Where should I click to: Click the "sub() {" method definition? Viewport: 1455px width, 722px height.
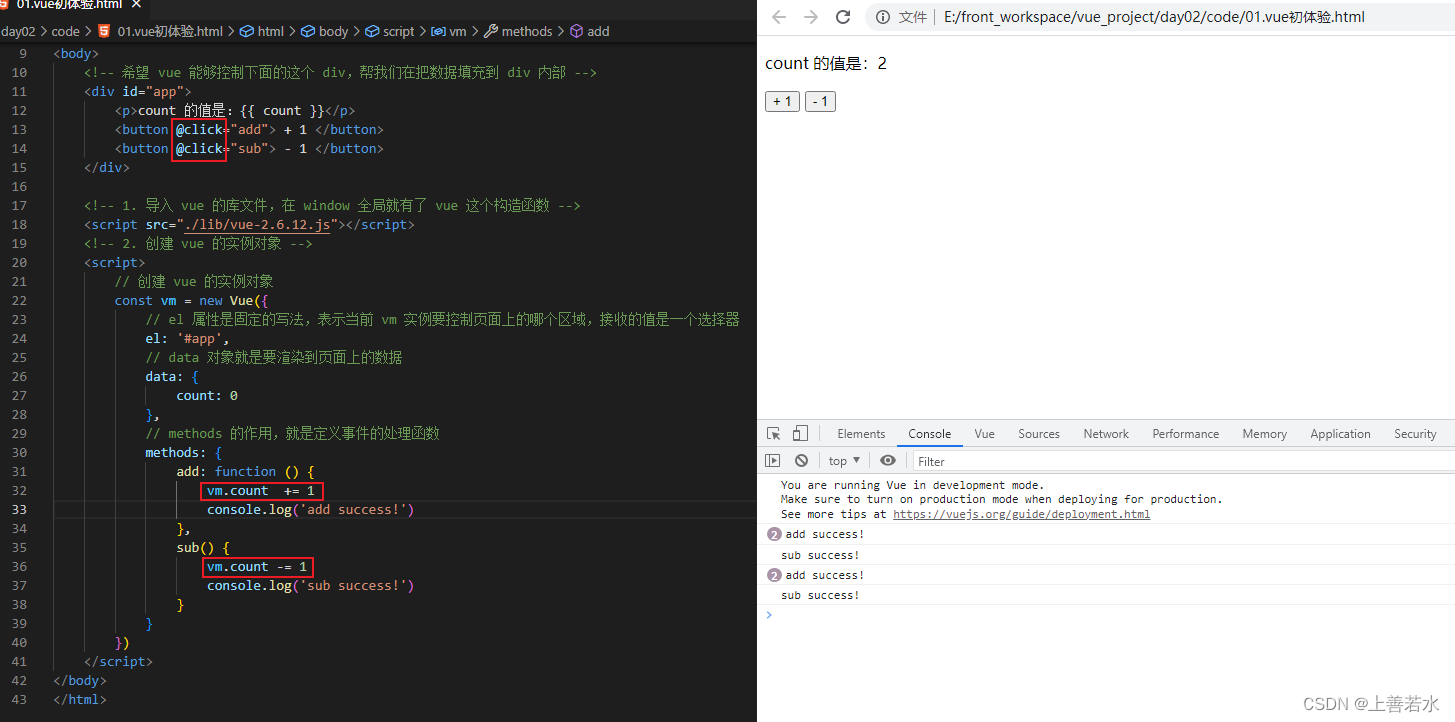click(203, 547)
